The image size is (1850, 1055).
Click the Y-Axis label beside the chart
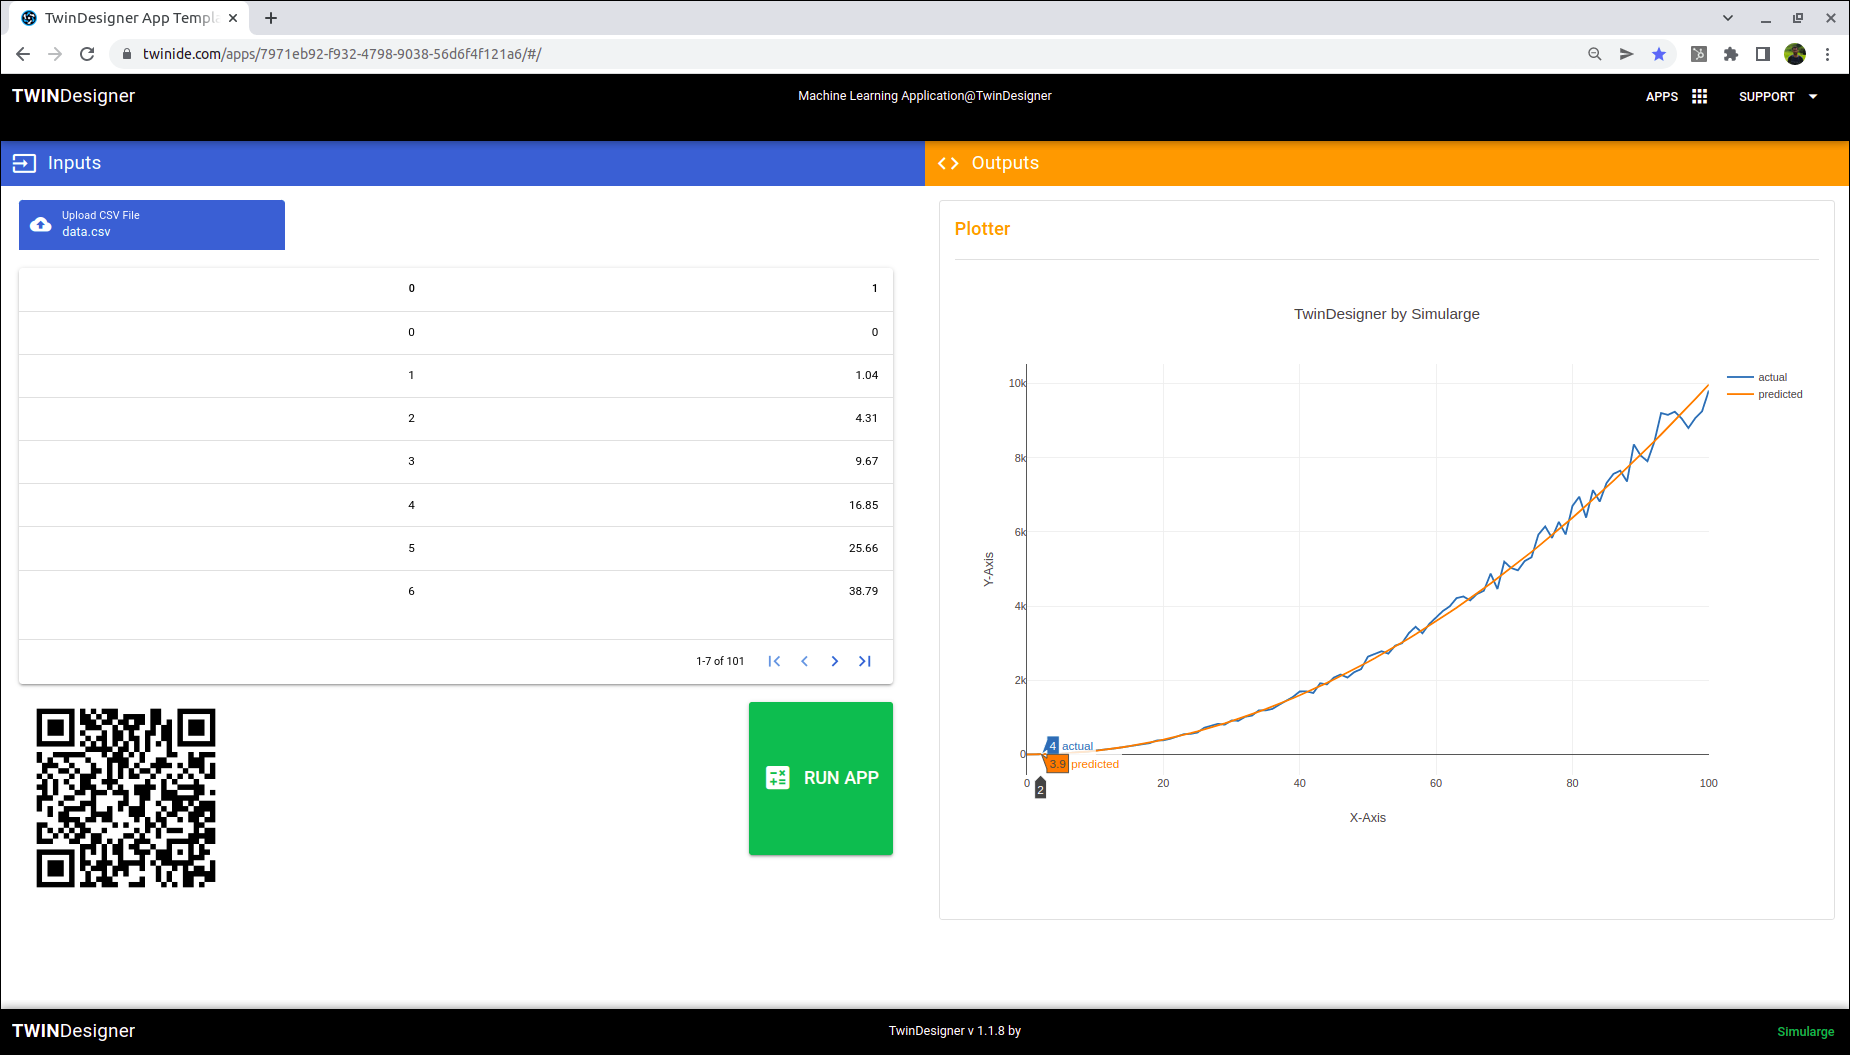point(989,569)
